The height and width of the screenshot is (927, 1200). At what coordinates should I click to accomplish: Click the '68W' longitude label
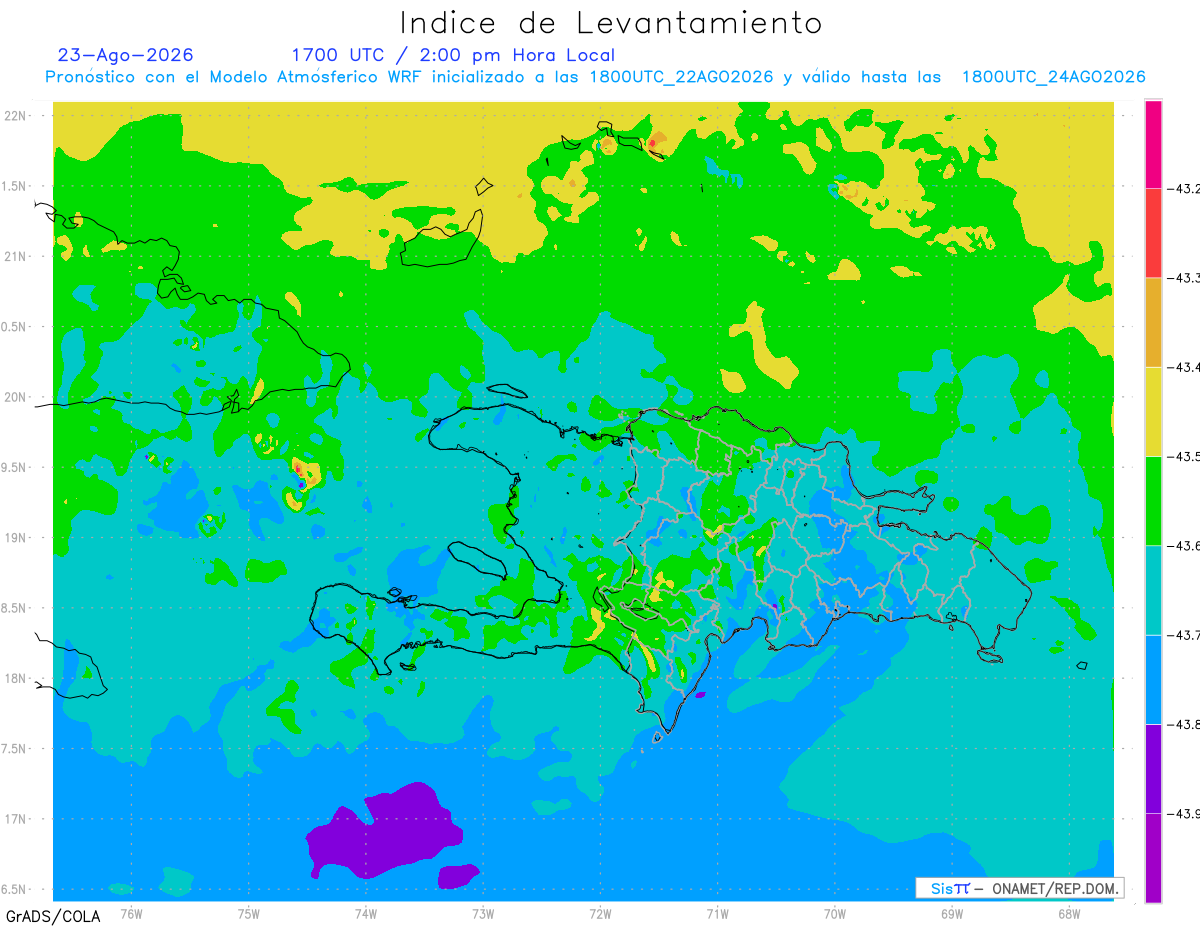(x=1068, y=913)
